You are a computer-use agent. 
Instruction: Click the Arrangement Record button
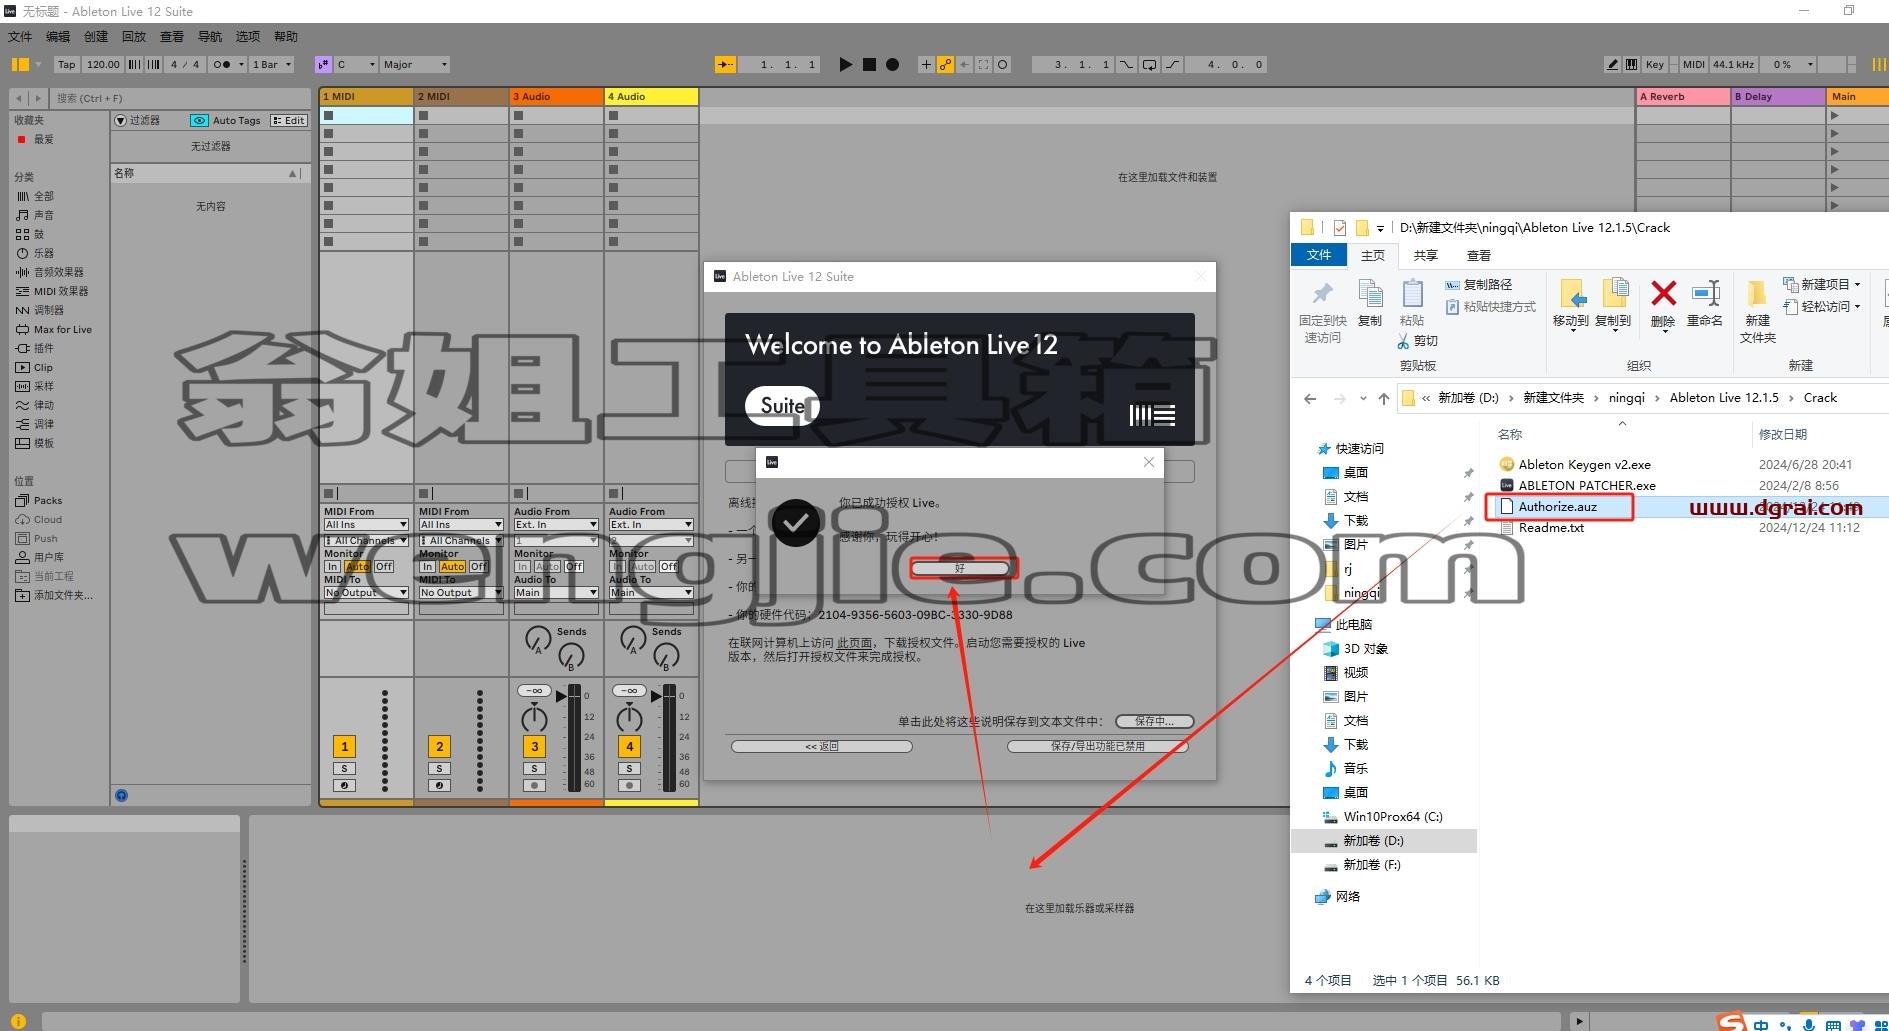click(893, 64)
